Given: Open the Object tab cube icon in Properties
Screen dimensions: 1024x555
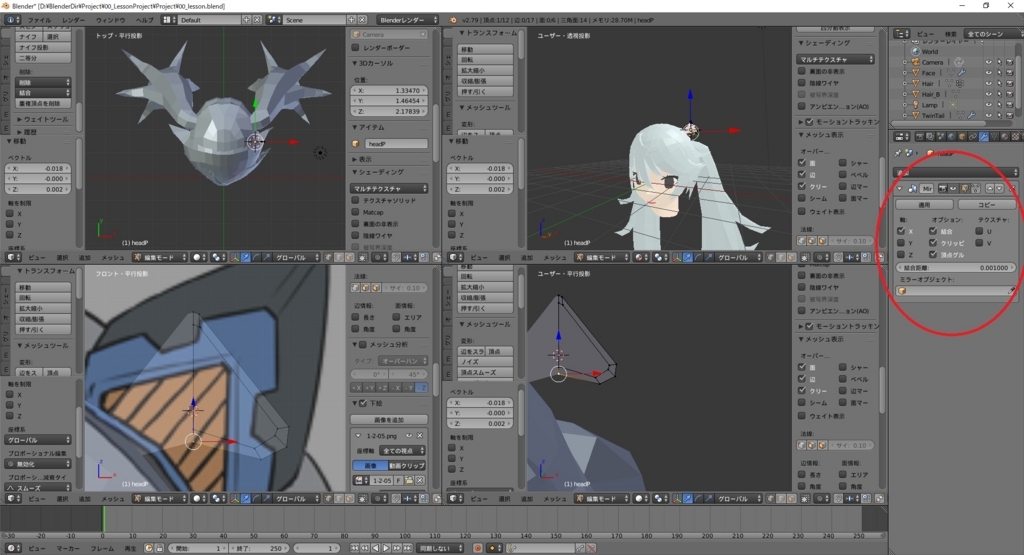Looking at the screenshot, I should coord(963,137).
